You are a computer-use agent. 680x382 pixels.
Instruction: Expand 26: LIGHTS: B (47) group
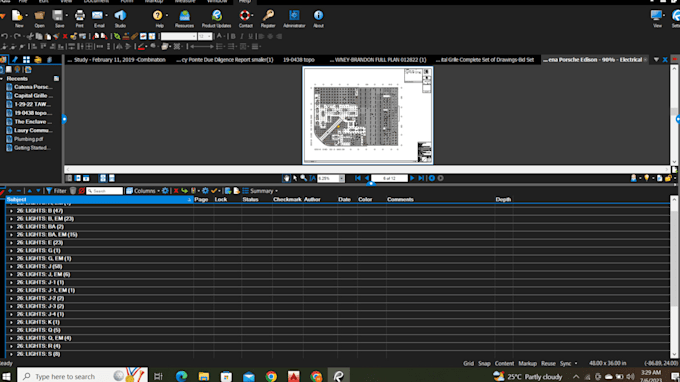(12, 211)
